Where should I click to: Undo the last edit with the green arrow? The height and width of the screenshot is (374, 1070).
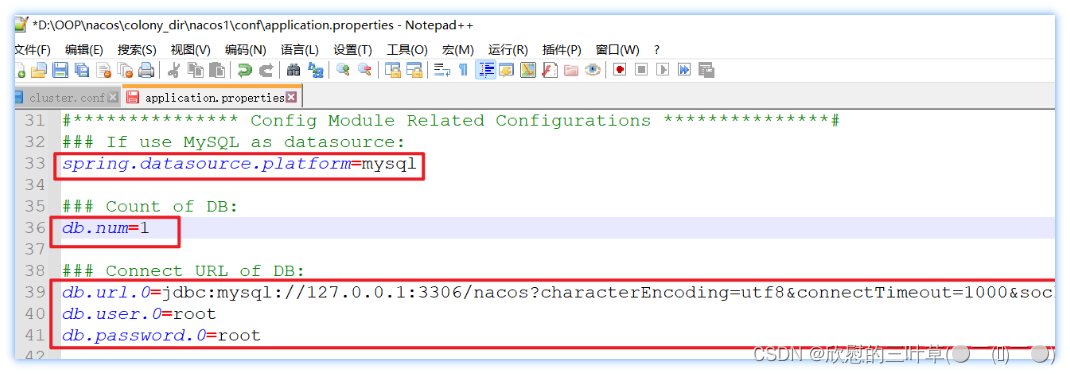244,70
